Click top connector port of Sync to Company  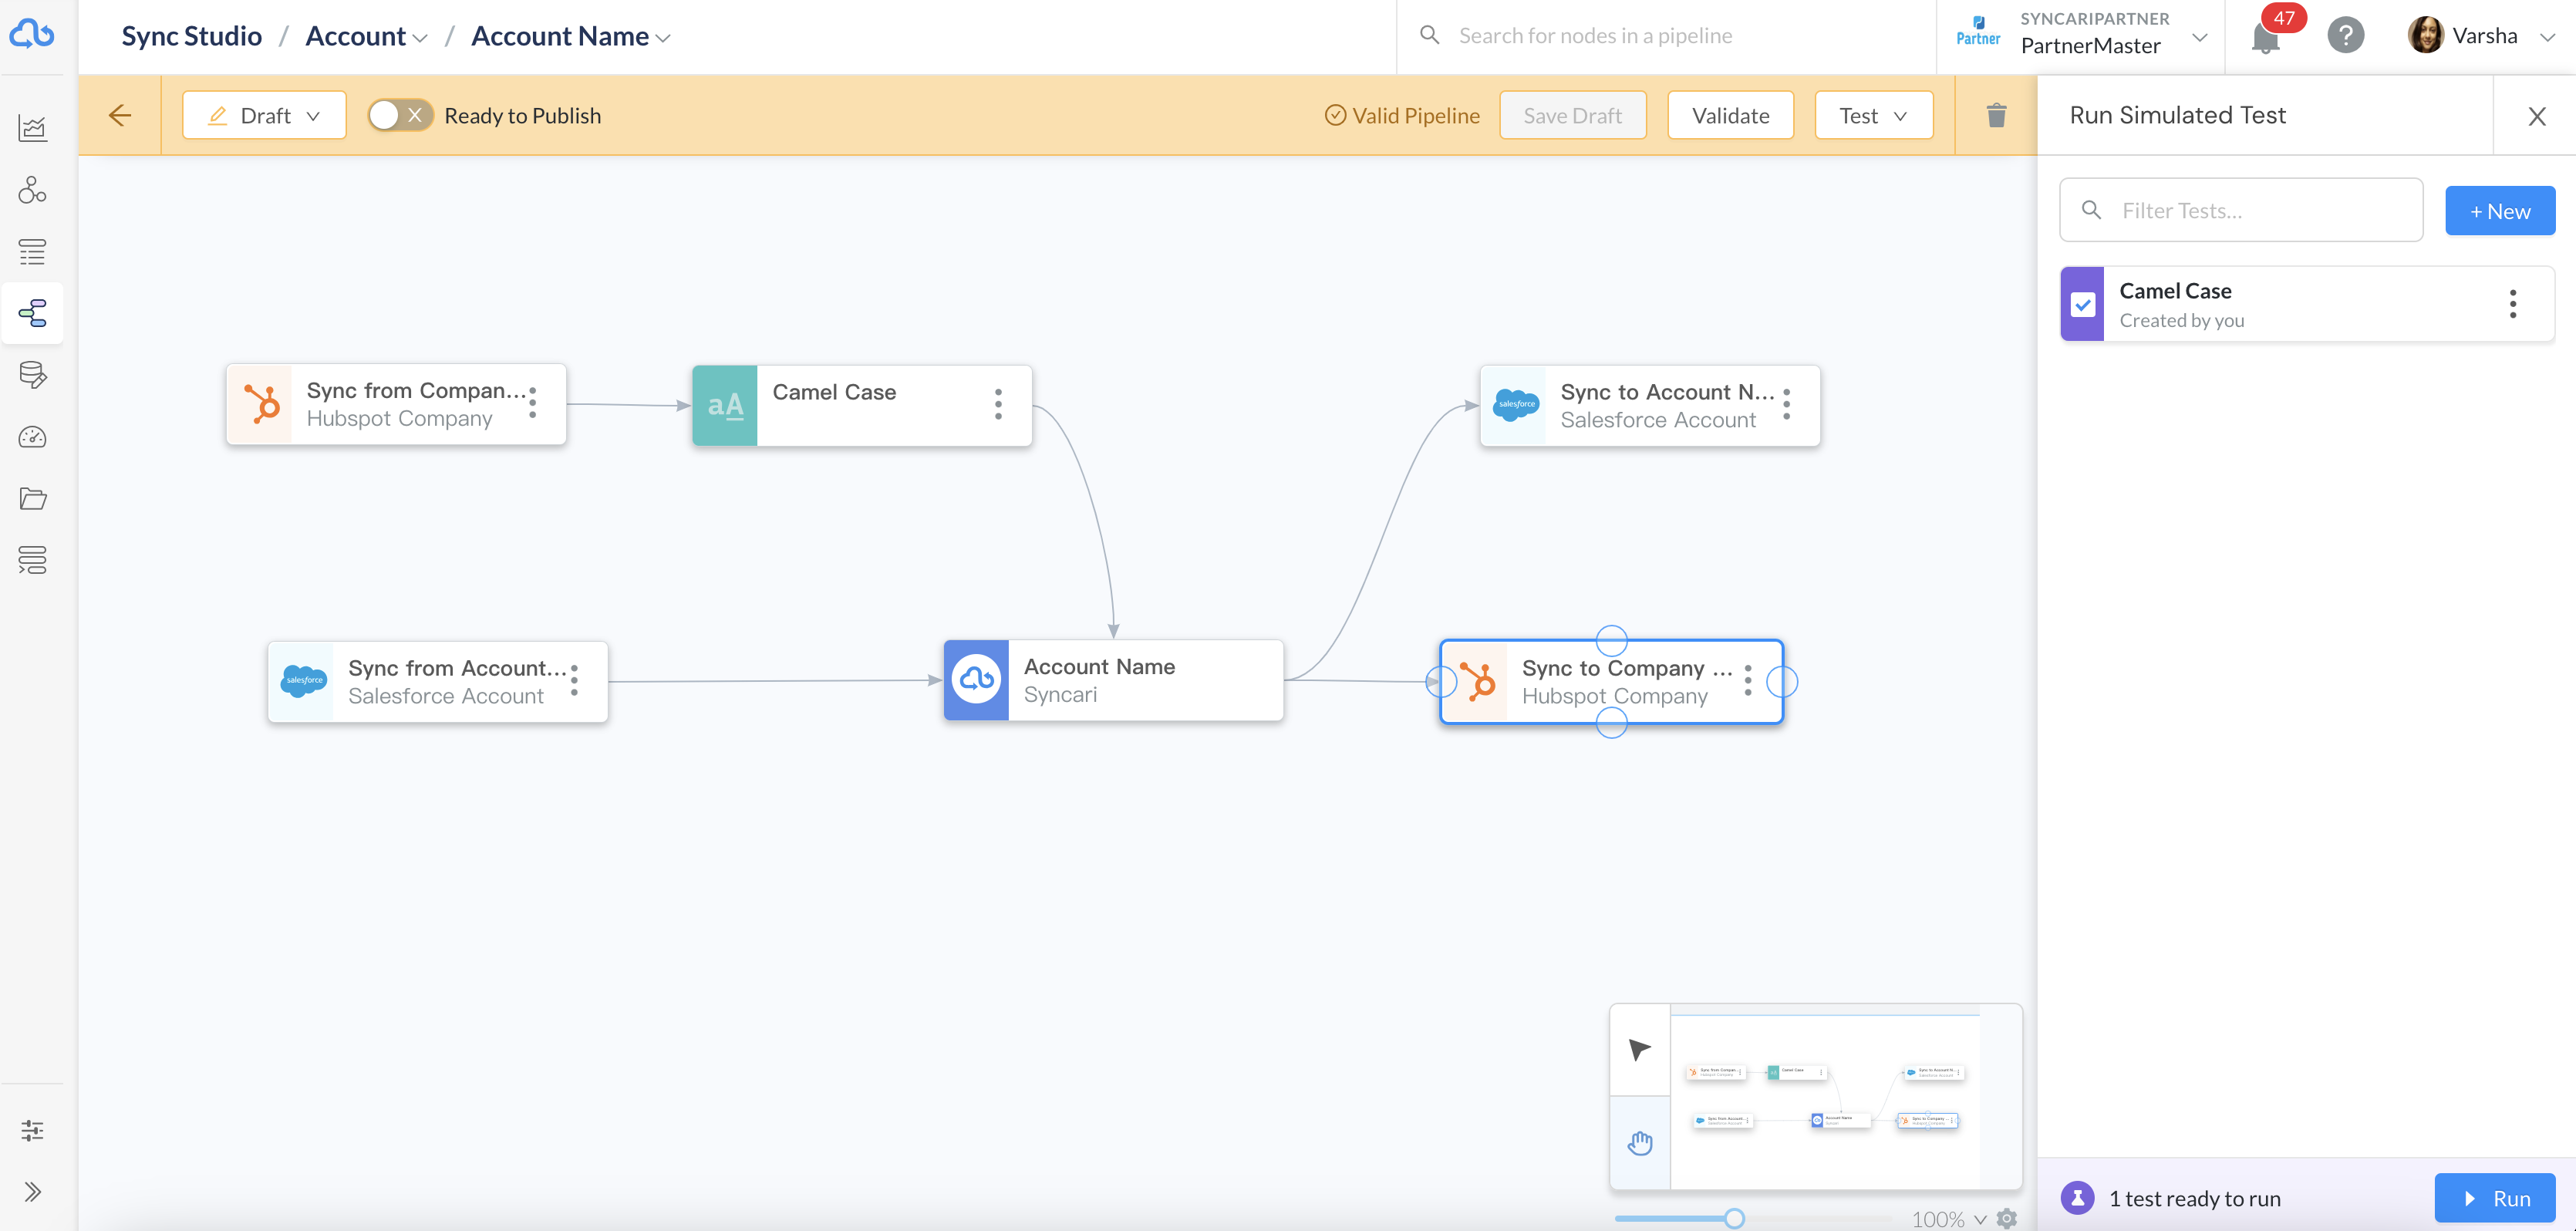click(1611, 640)
